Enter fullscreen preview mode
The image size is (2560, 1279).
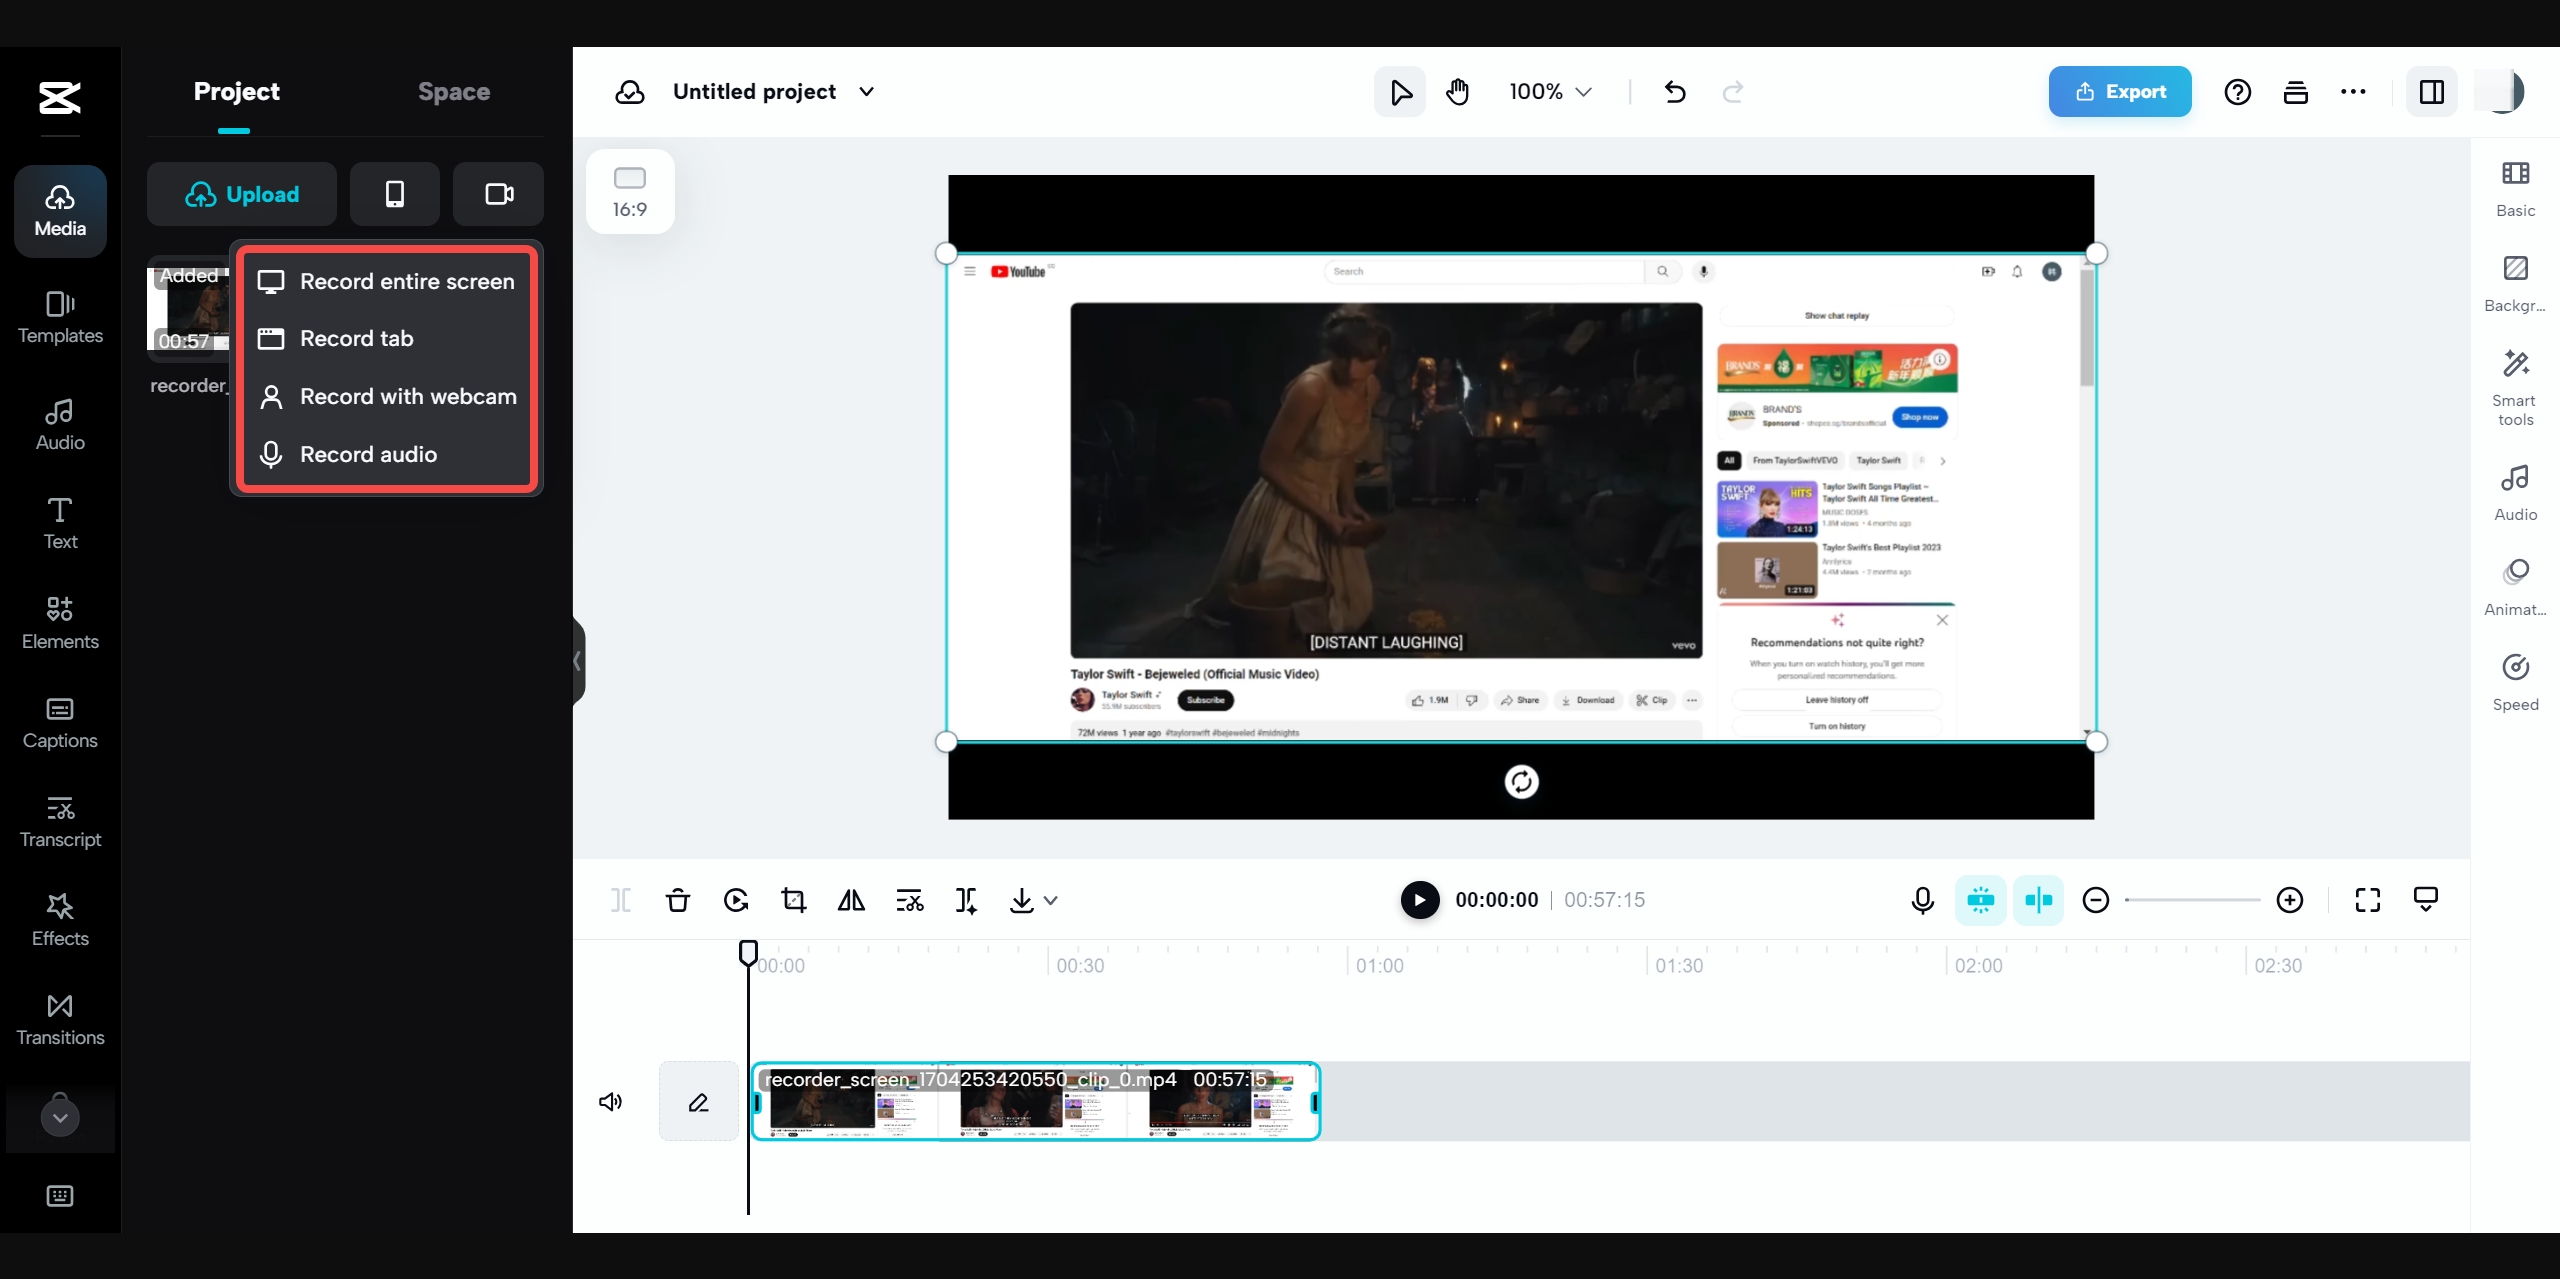tap(2368, 900)
